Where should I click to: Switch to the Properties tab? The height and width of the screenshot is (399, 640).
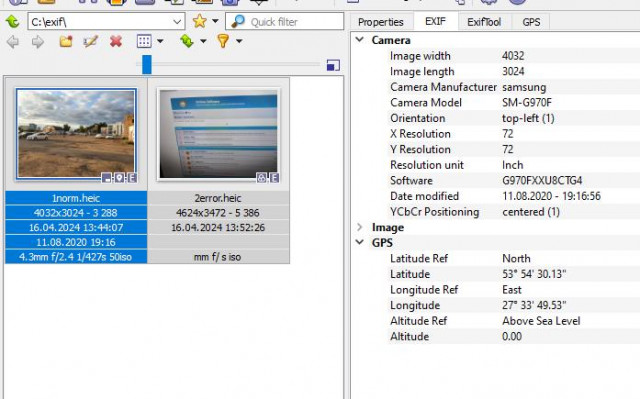tap(380, 22)
